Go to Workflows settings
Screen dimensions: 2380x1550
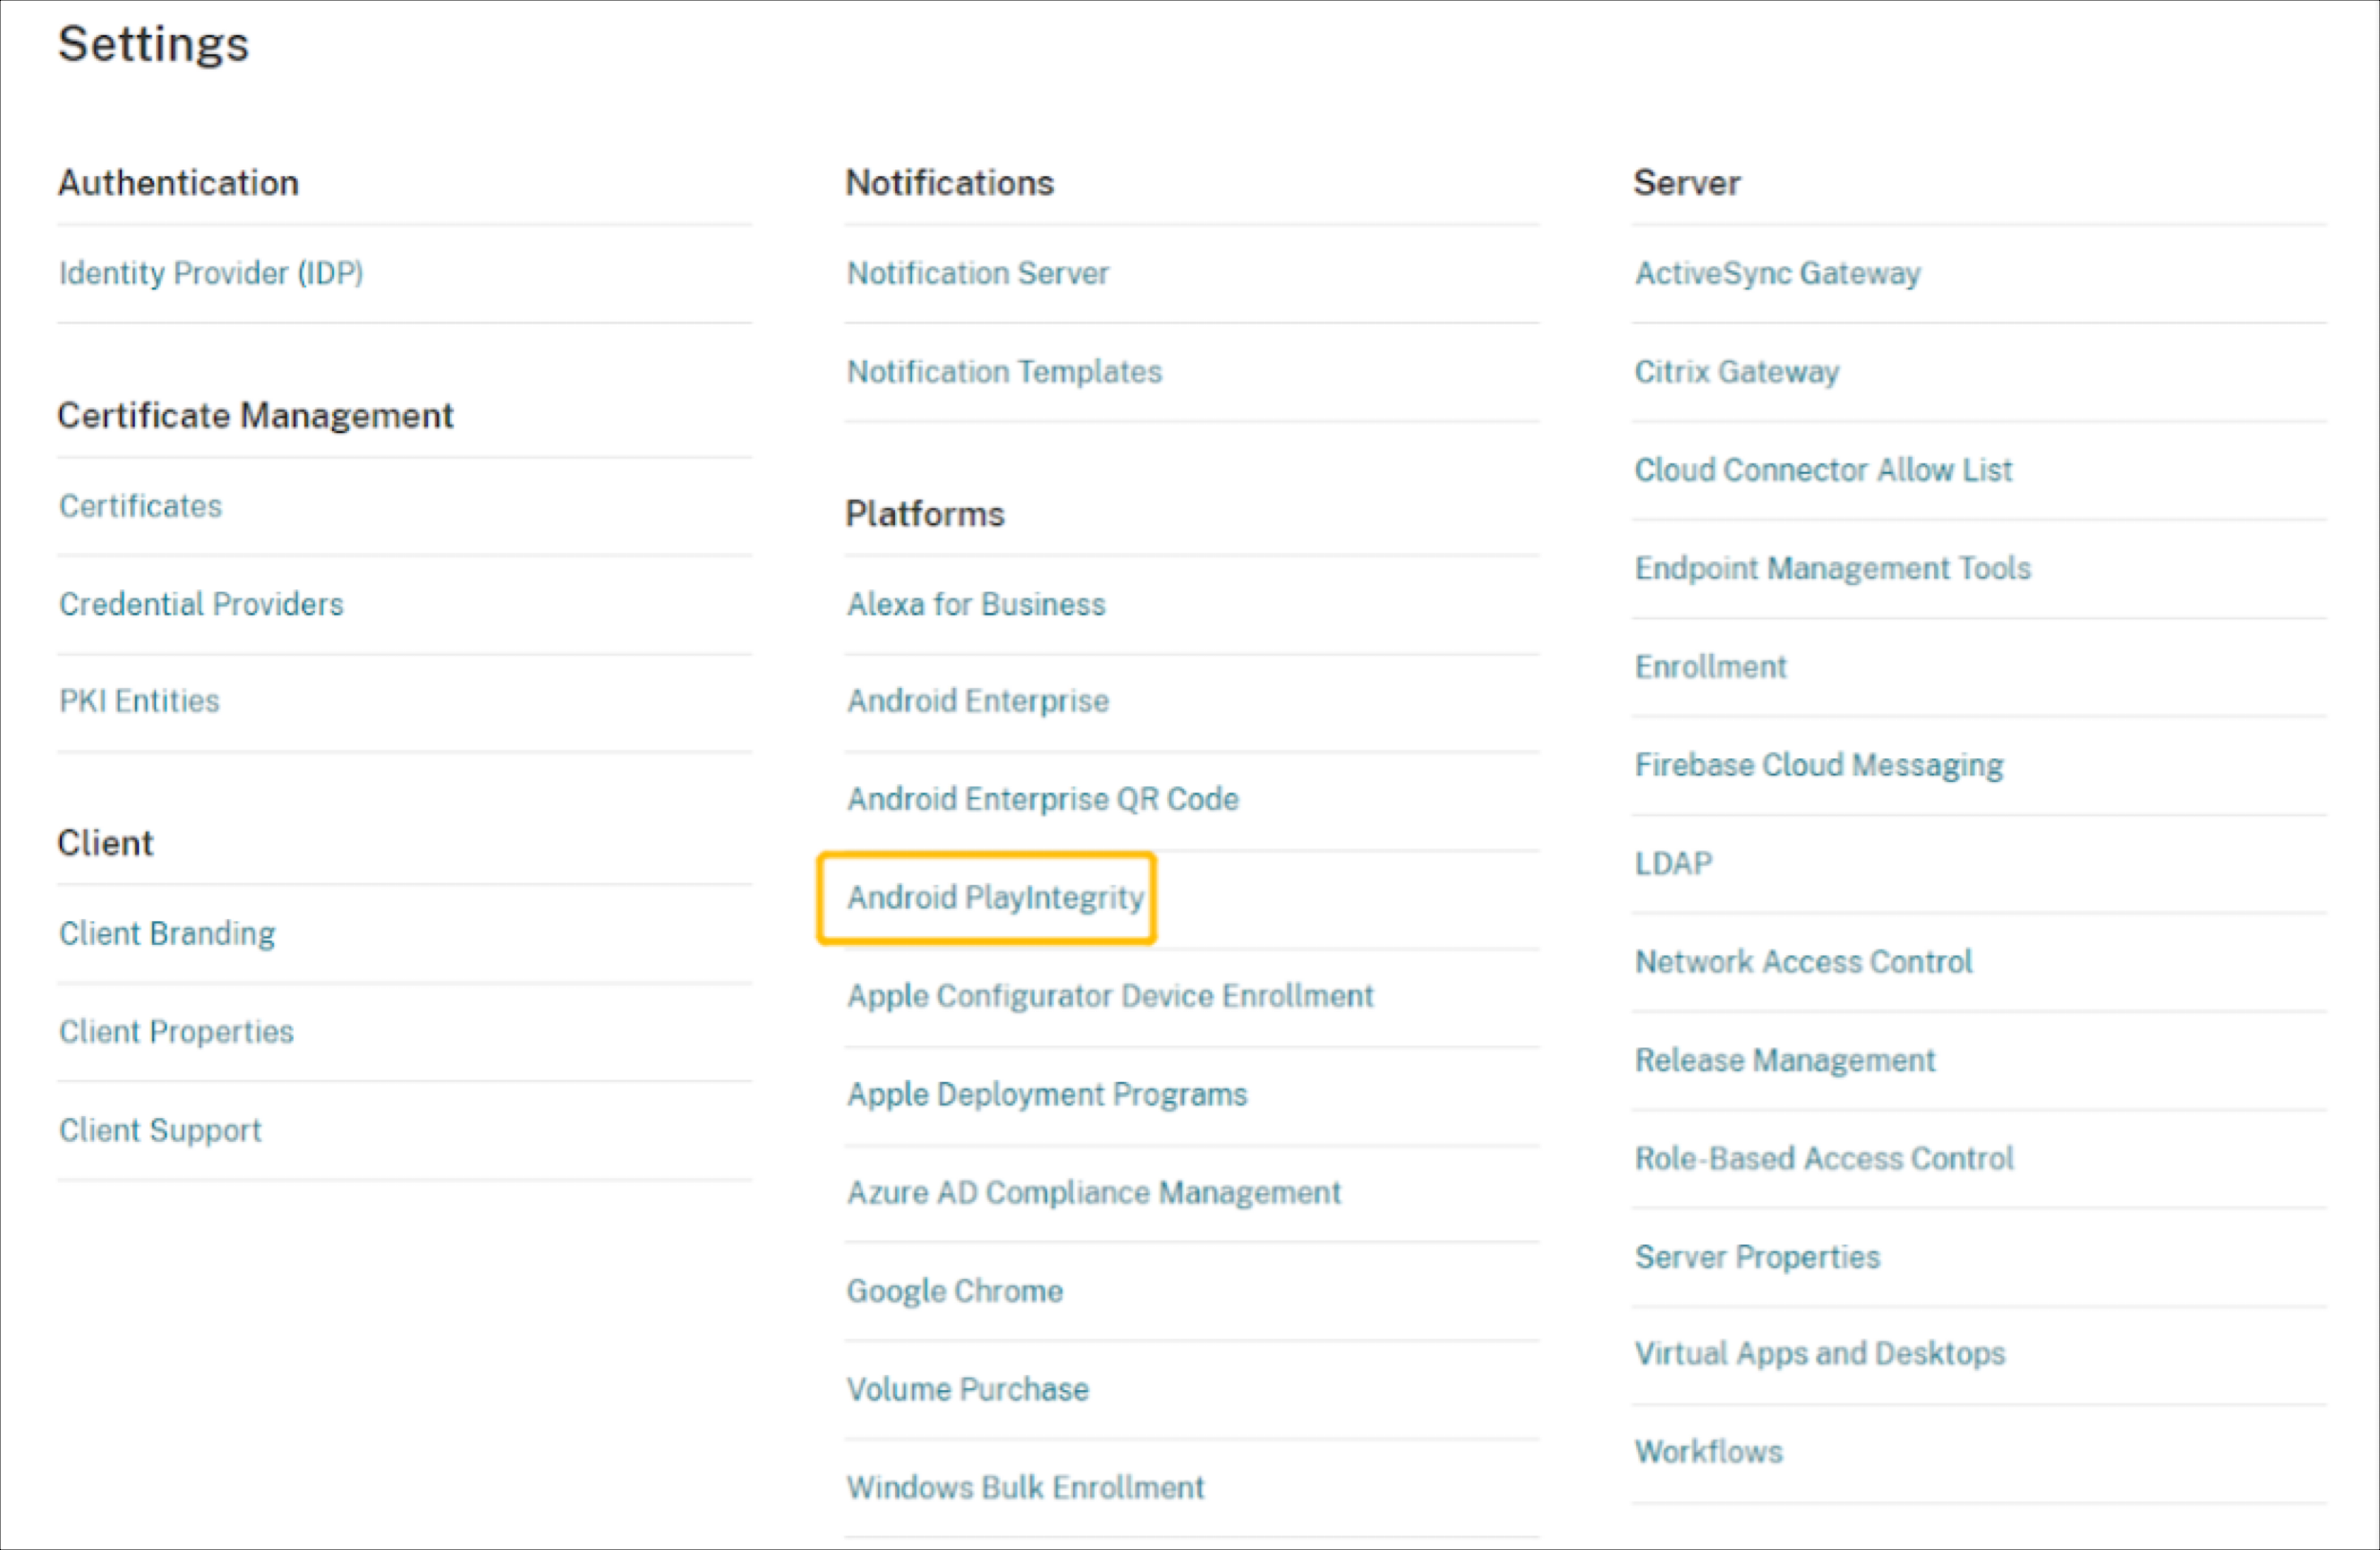(1708, 1451)
